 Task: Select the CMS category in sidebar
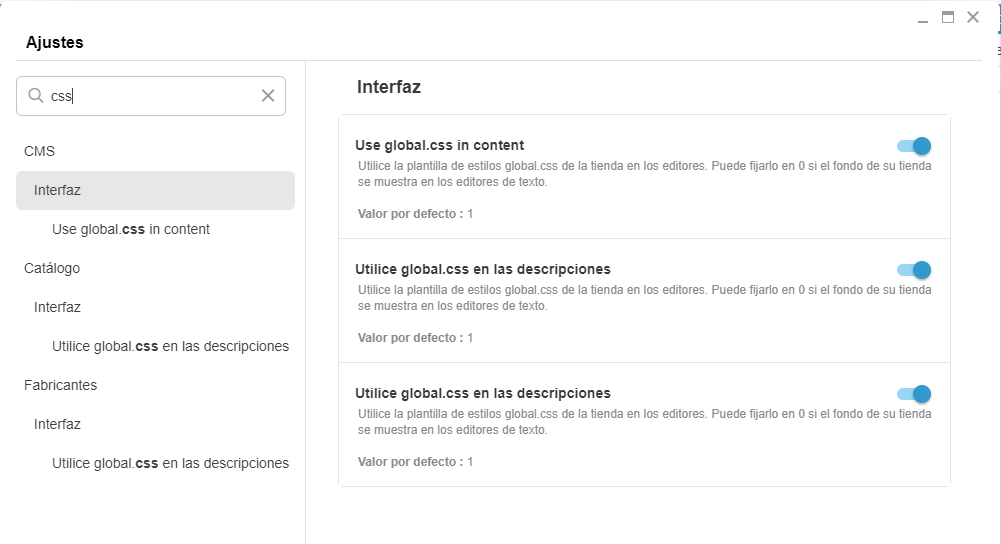40,151
